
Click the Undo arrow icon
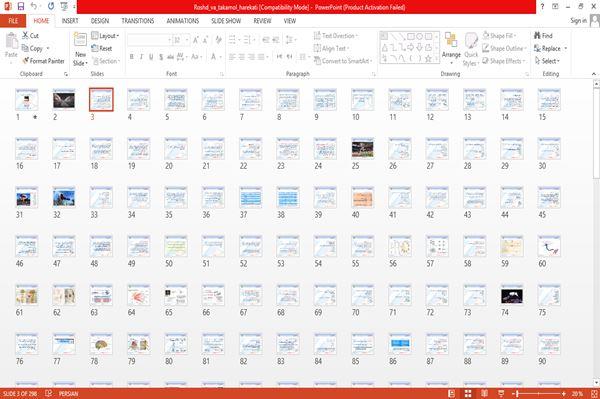[34, 7]
